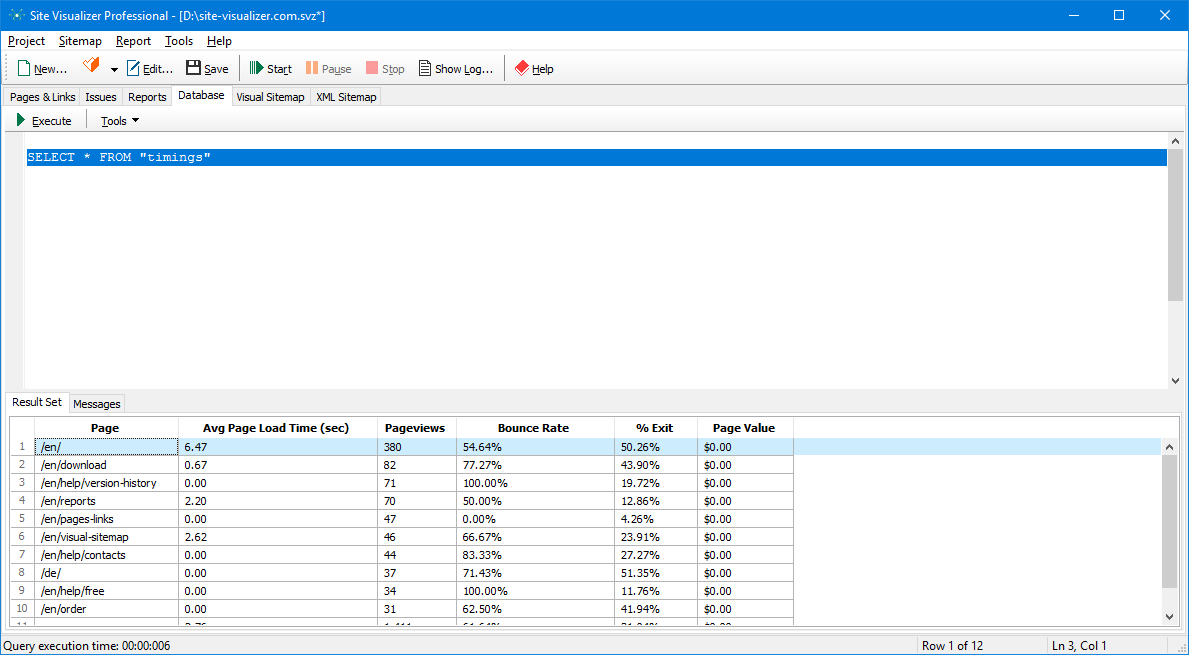The image size is (1189, 655).
Task: Show the Messages tab
Action: 97,404
